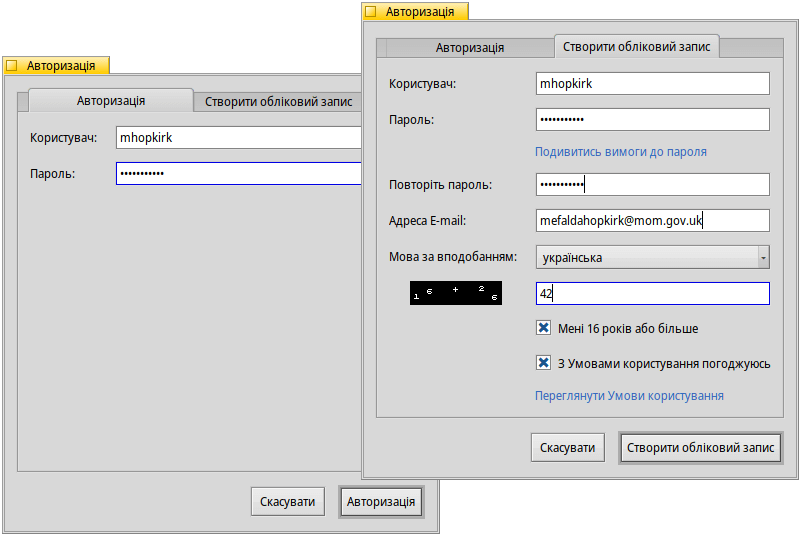
Task: Click Скасувати in the back window
Action: tap(288, 502)
